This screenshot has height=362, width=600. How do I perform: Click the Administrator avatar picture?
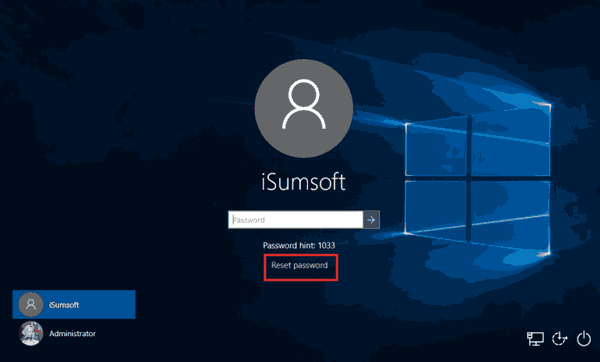[31, 334]
